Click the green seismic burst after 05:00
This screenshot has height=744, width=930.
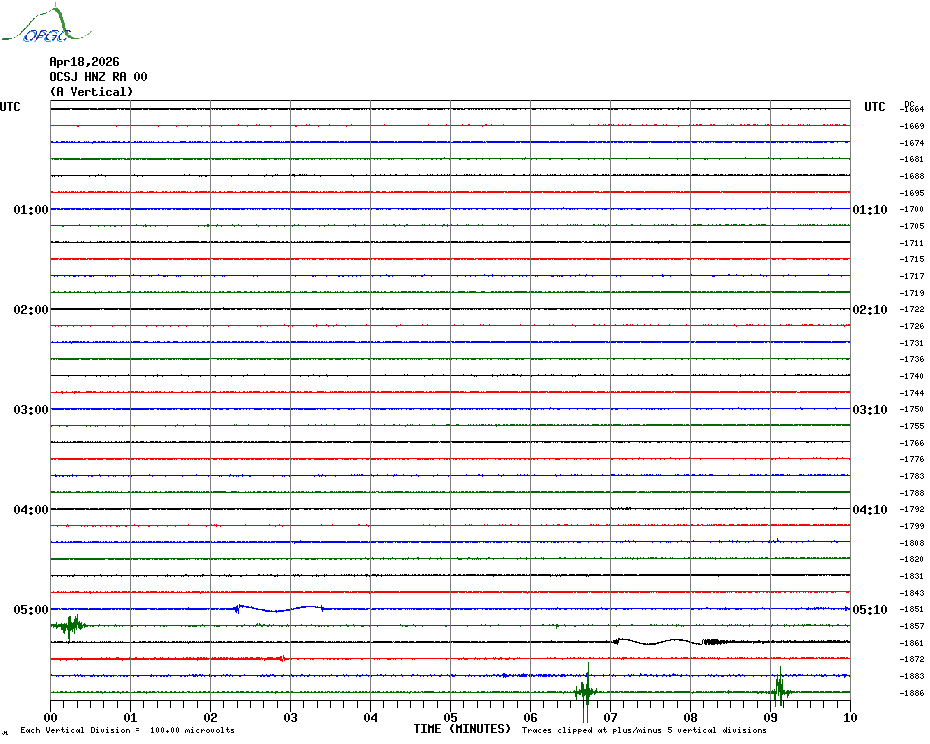click(69, 626)
